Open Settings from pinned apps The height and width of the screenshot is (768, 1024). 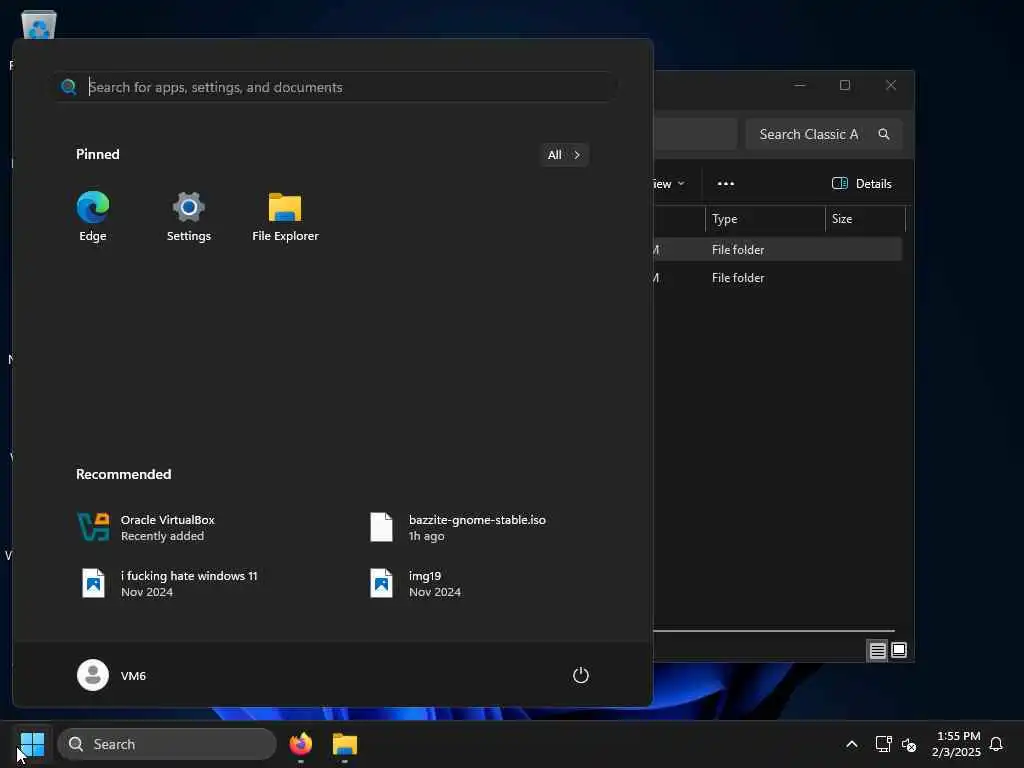point(188,217)
